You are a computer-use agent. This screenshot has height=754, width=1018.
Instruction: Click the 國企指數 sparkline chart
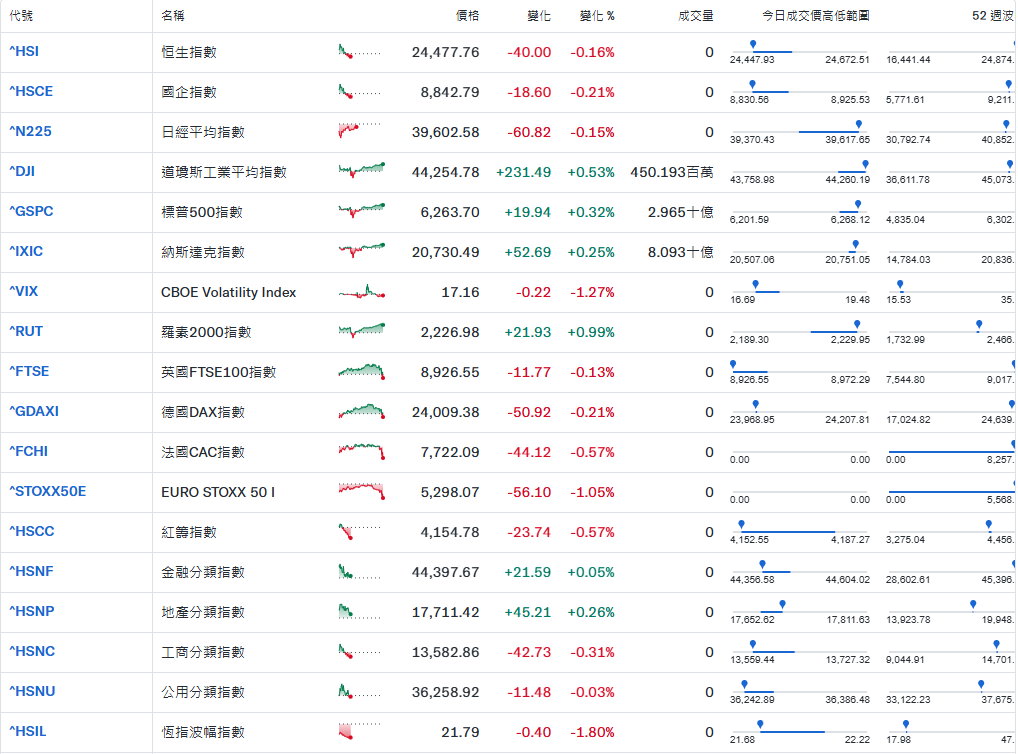361,92
